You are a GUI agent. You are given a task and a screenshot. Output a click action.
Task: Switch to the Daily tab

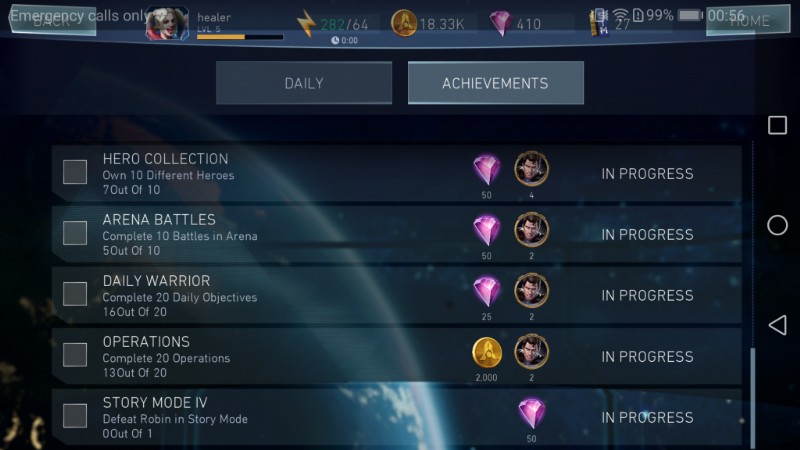pos(304,83)
